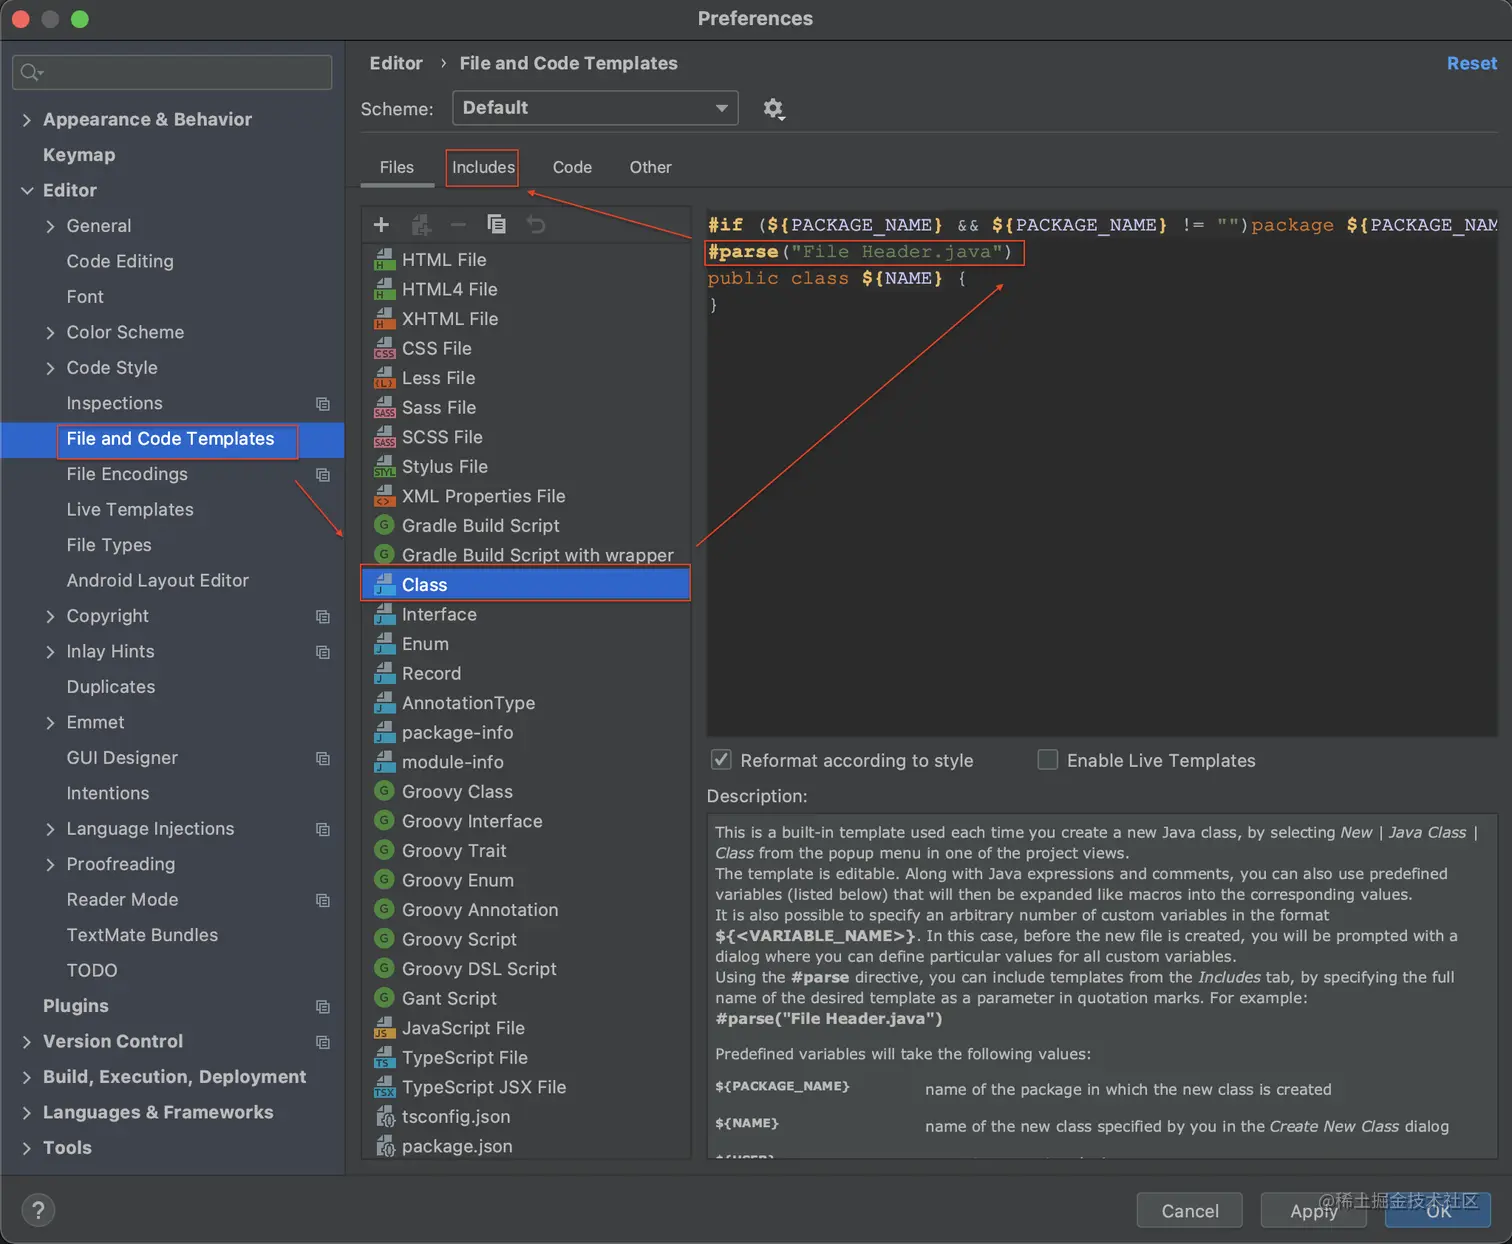This screenshot has width=1512, height=1244.
Task: Click the package.json template icon
Action: [x=385, y=1146]
